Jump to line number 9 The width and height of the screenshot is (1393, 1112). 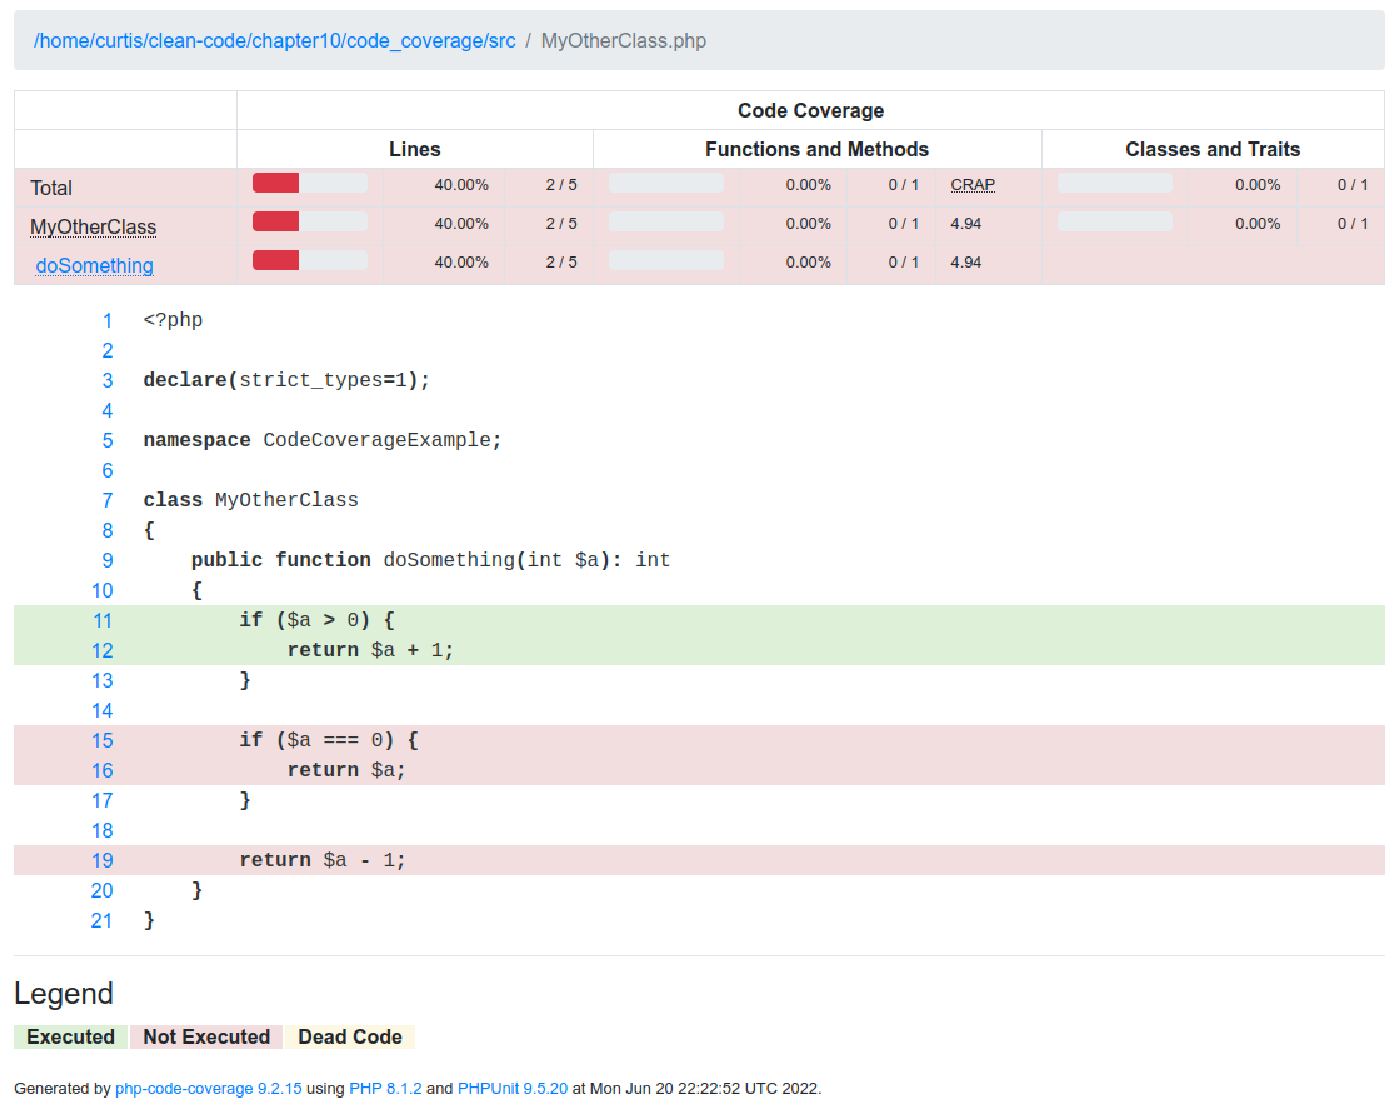pyautogui.click(x=107, y=561)
